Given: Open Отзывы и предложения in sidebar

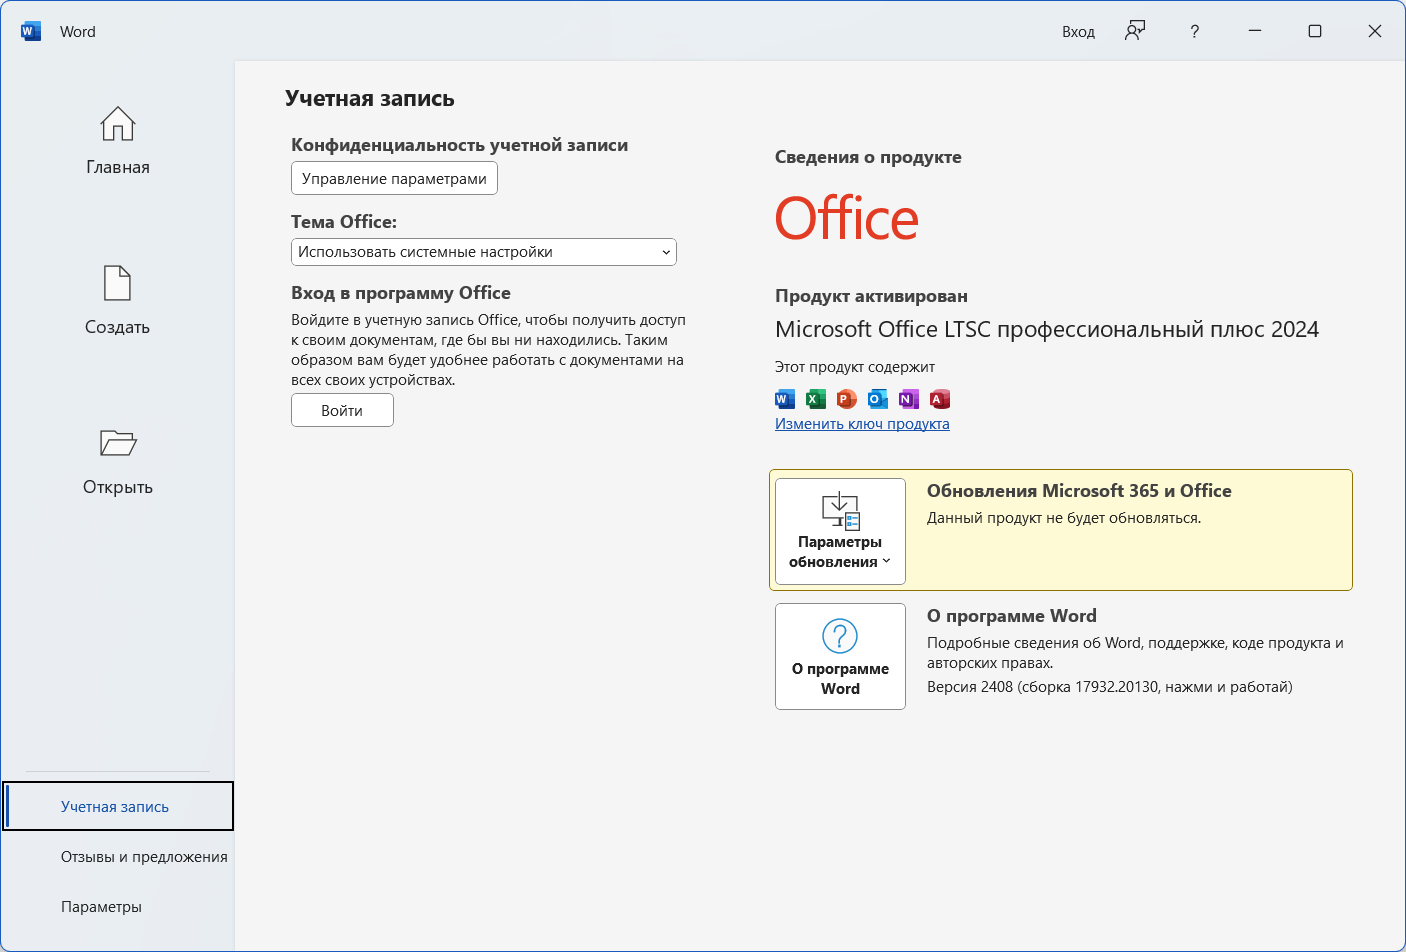Looking at the screenshot, I should pos(144,857).
